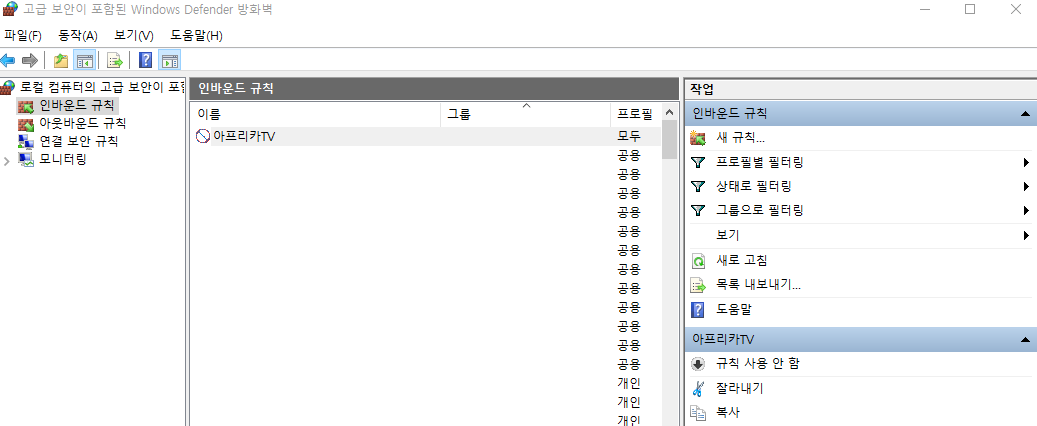Click the Help toolbar icon

145,61
